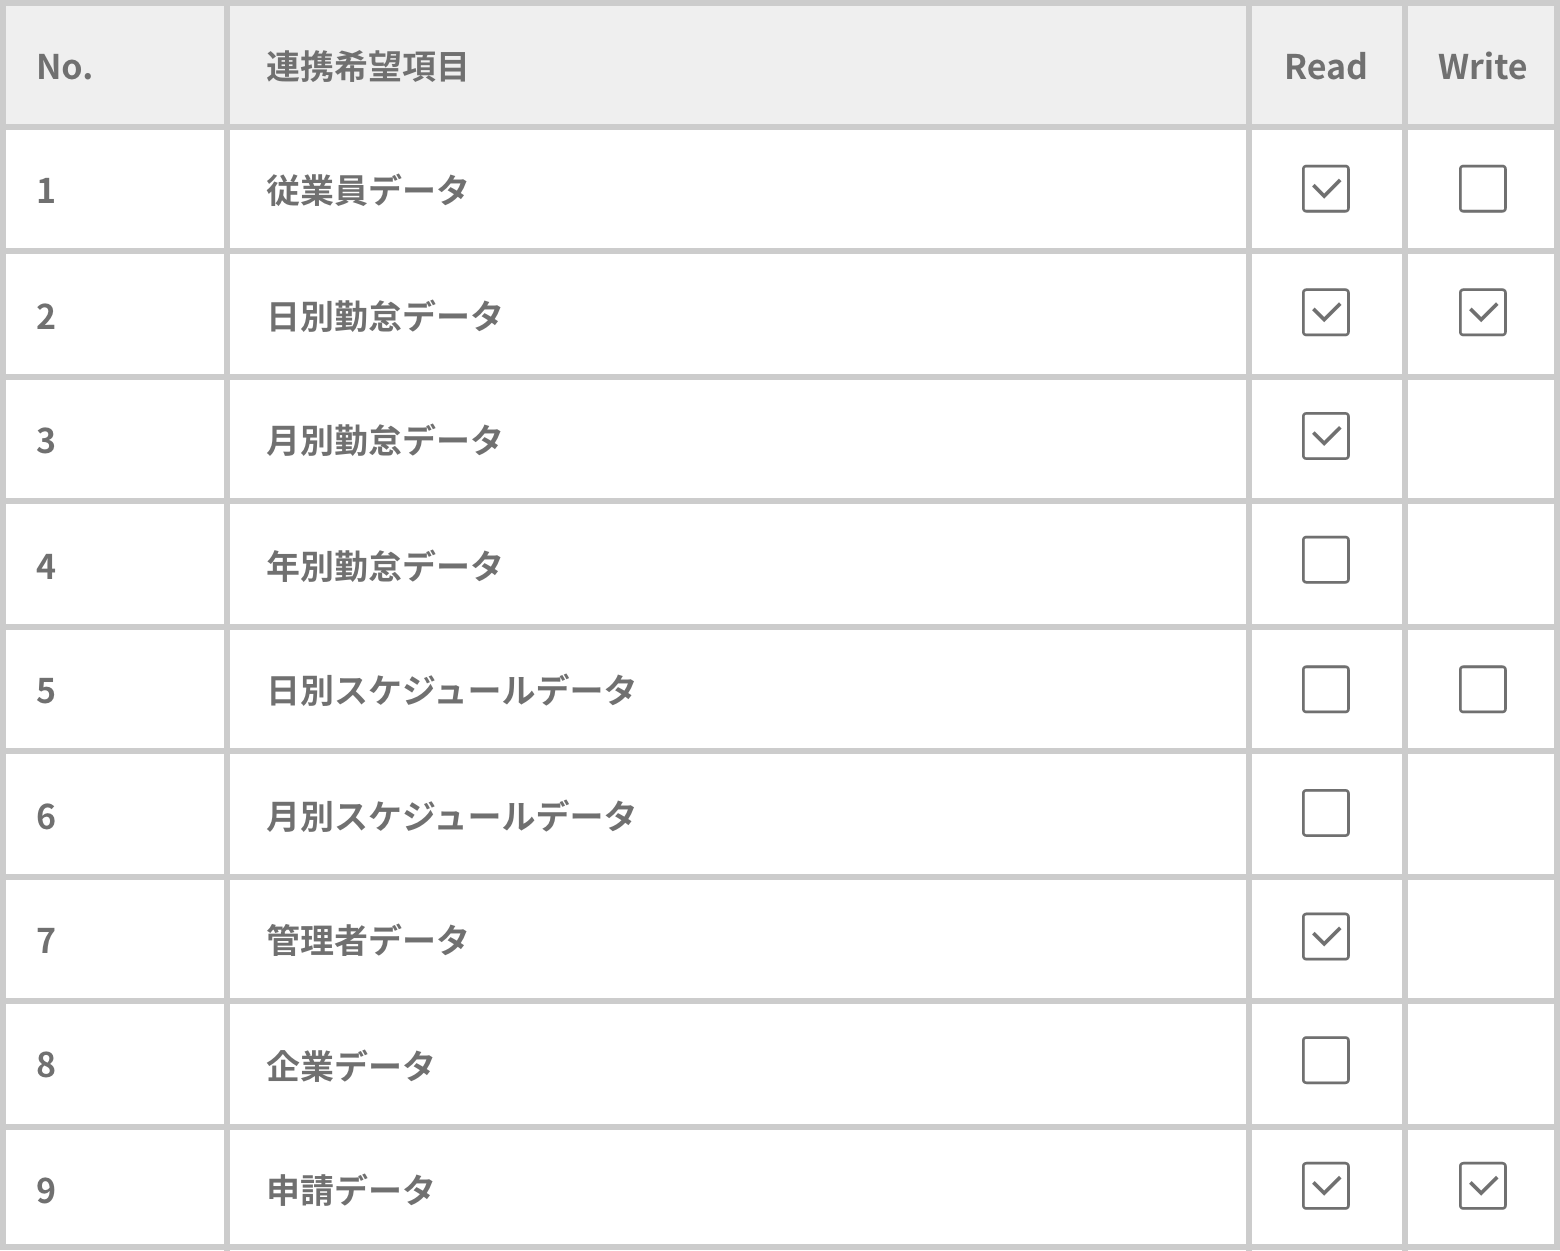The width and height of the screenshot is (1560, 1251).
Task: Check Write box for 従業員データ
Action: (x=1482, y=189)
